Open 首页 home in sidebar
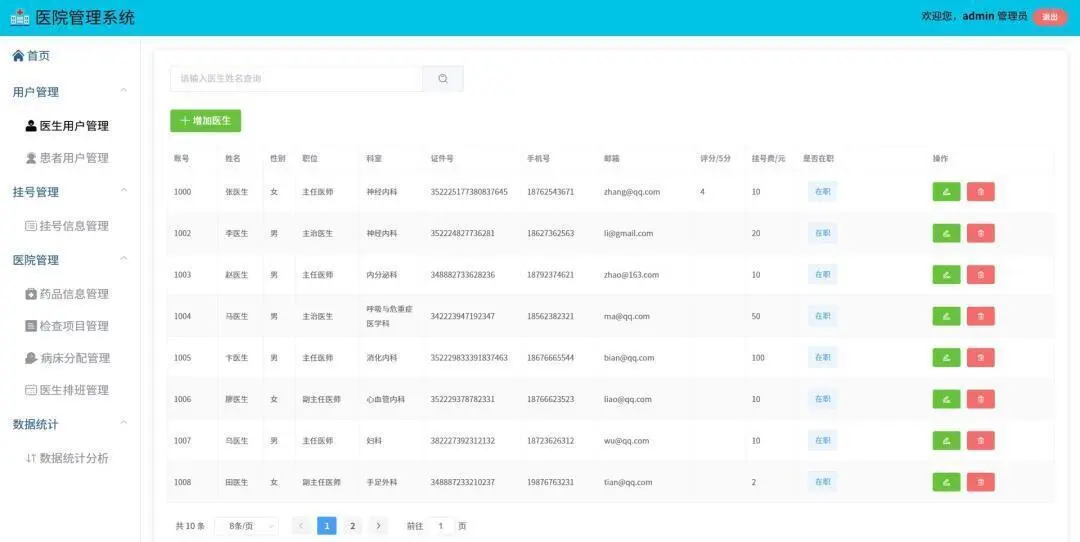The width and height of the screenshot is (1080, 542). [x=31, y=56]
